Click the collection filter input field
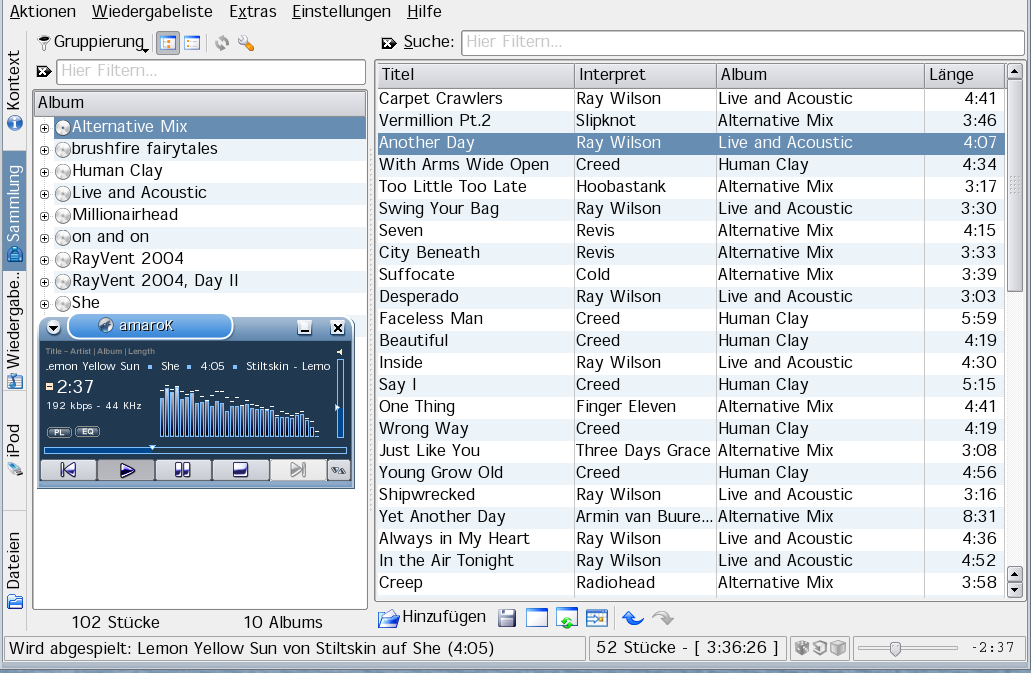This screenshot has height=673, width=1031. [210, 71]
